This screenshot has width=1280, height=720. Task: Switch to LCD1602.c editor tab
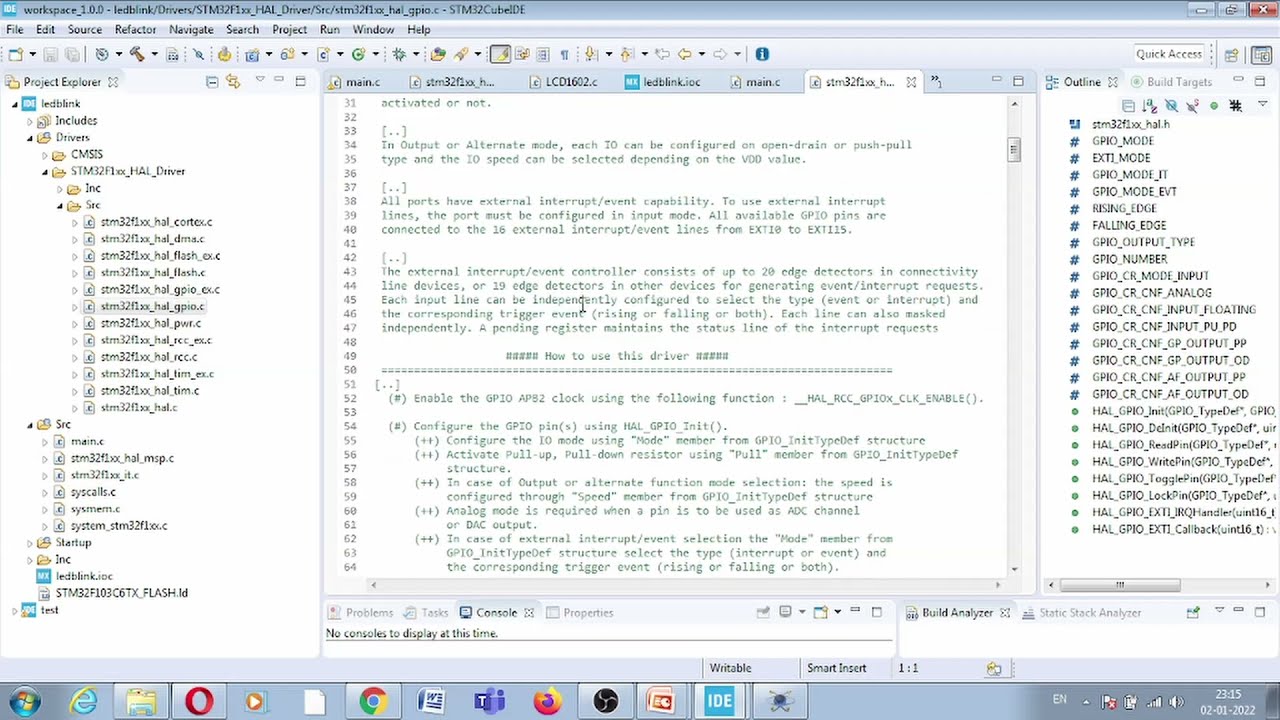pyautogui.click(x=563, y=82)
